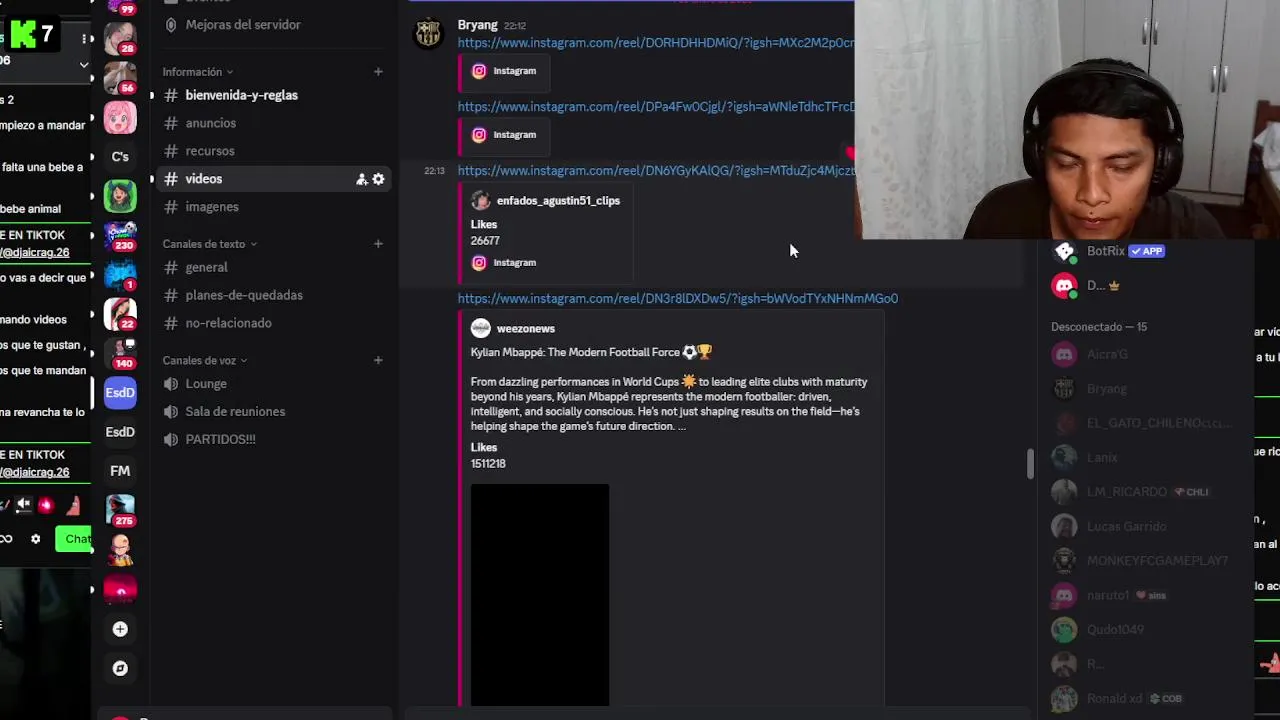This screenshot has height=720, width=1280.
Task: Create channel in Canales de texto
Action: (378, 244)
